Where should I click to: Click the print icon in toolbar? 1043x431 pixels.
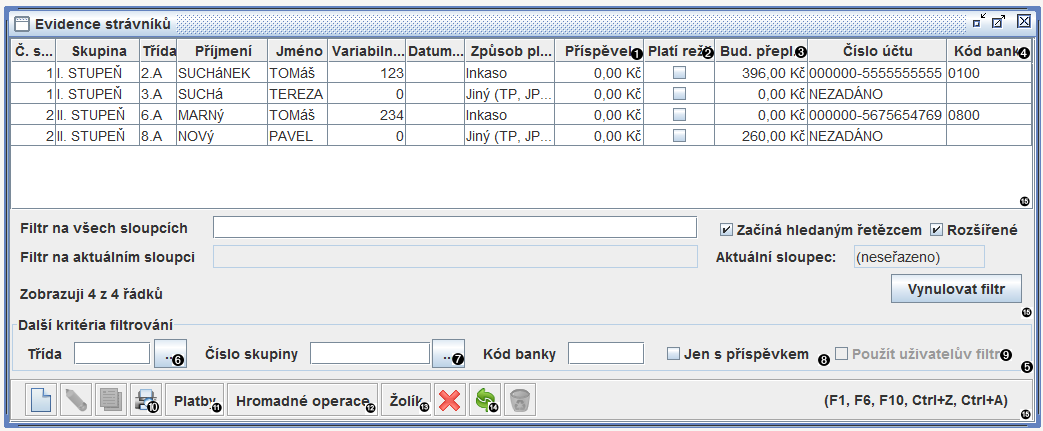point(144,401)
